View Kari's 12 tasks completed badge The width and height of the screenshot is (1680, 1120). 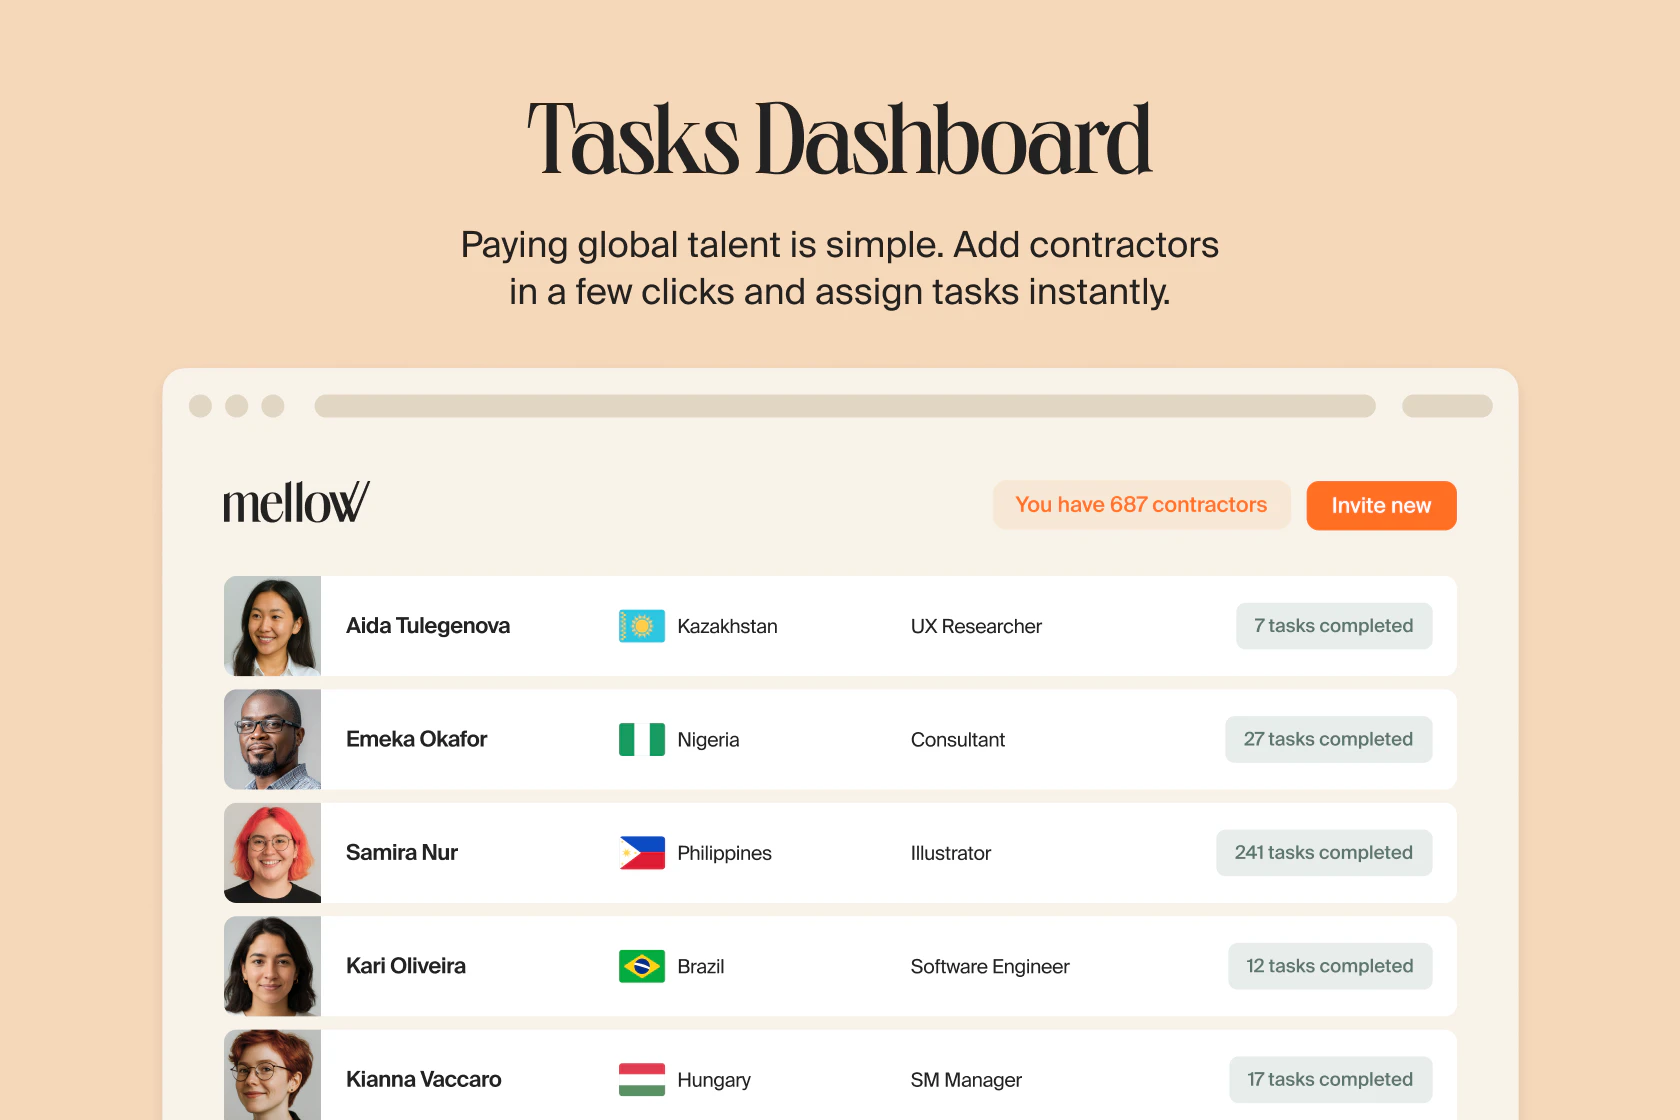[1330, 966]
